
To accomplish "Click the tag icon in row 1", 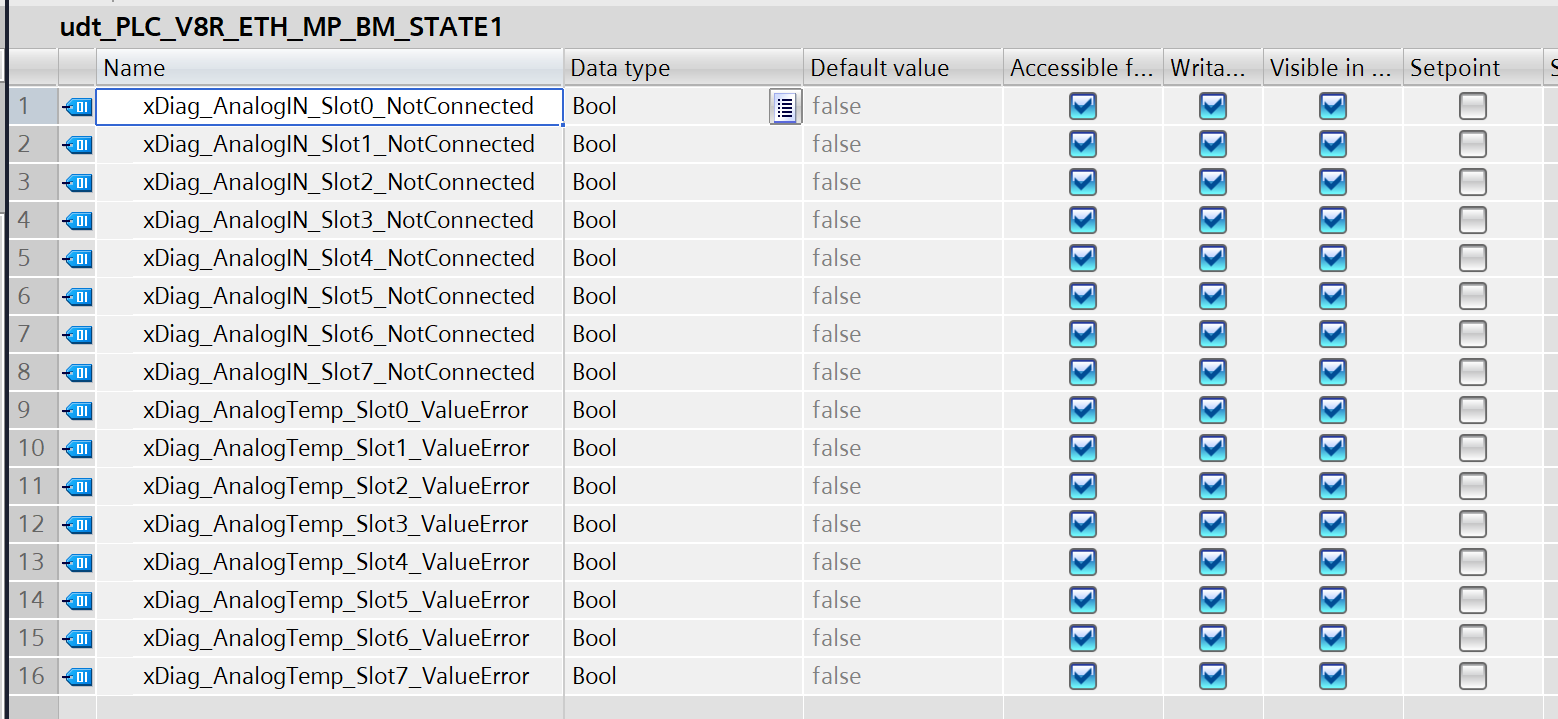I will (77, 107).
